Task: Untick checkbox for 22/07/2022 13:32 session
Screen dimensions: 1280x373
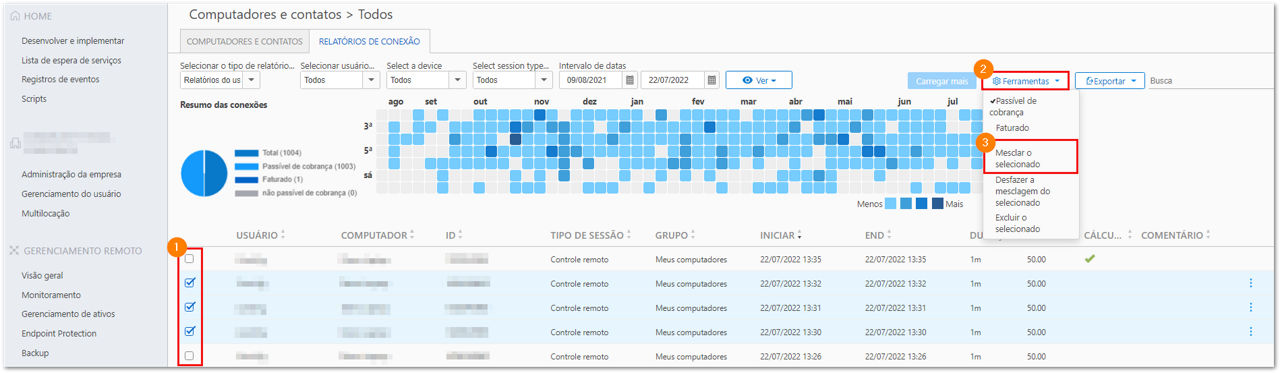Action: click(x=189, y=283)
